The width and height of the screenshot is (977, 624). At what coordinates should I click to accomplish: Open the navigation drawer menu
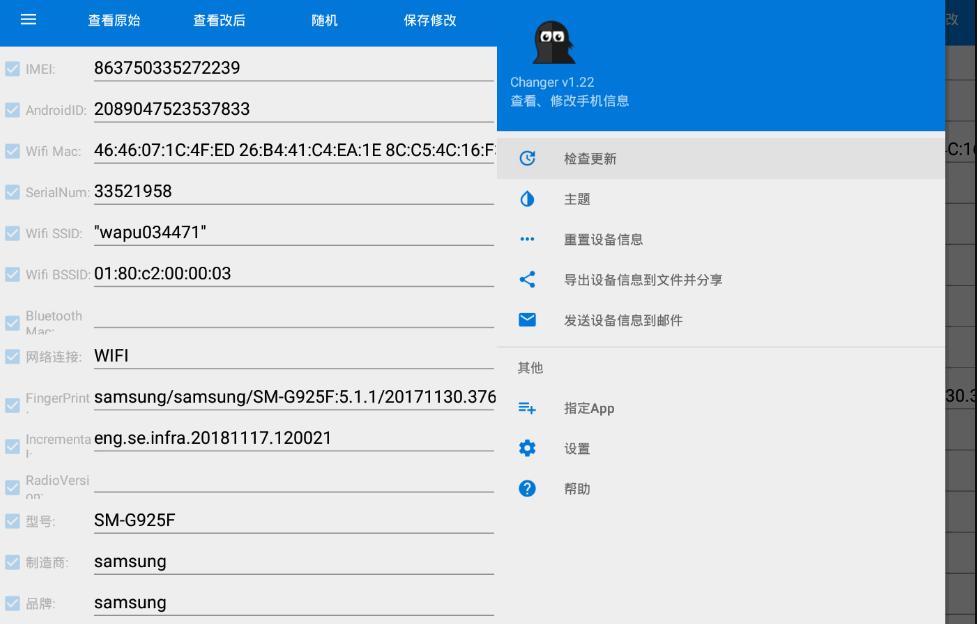point(27,18)
